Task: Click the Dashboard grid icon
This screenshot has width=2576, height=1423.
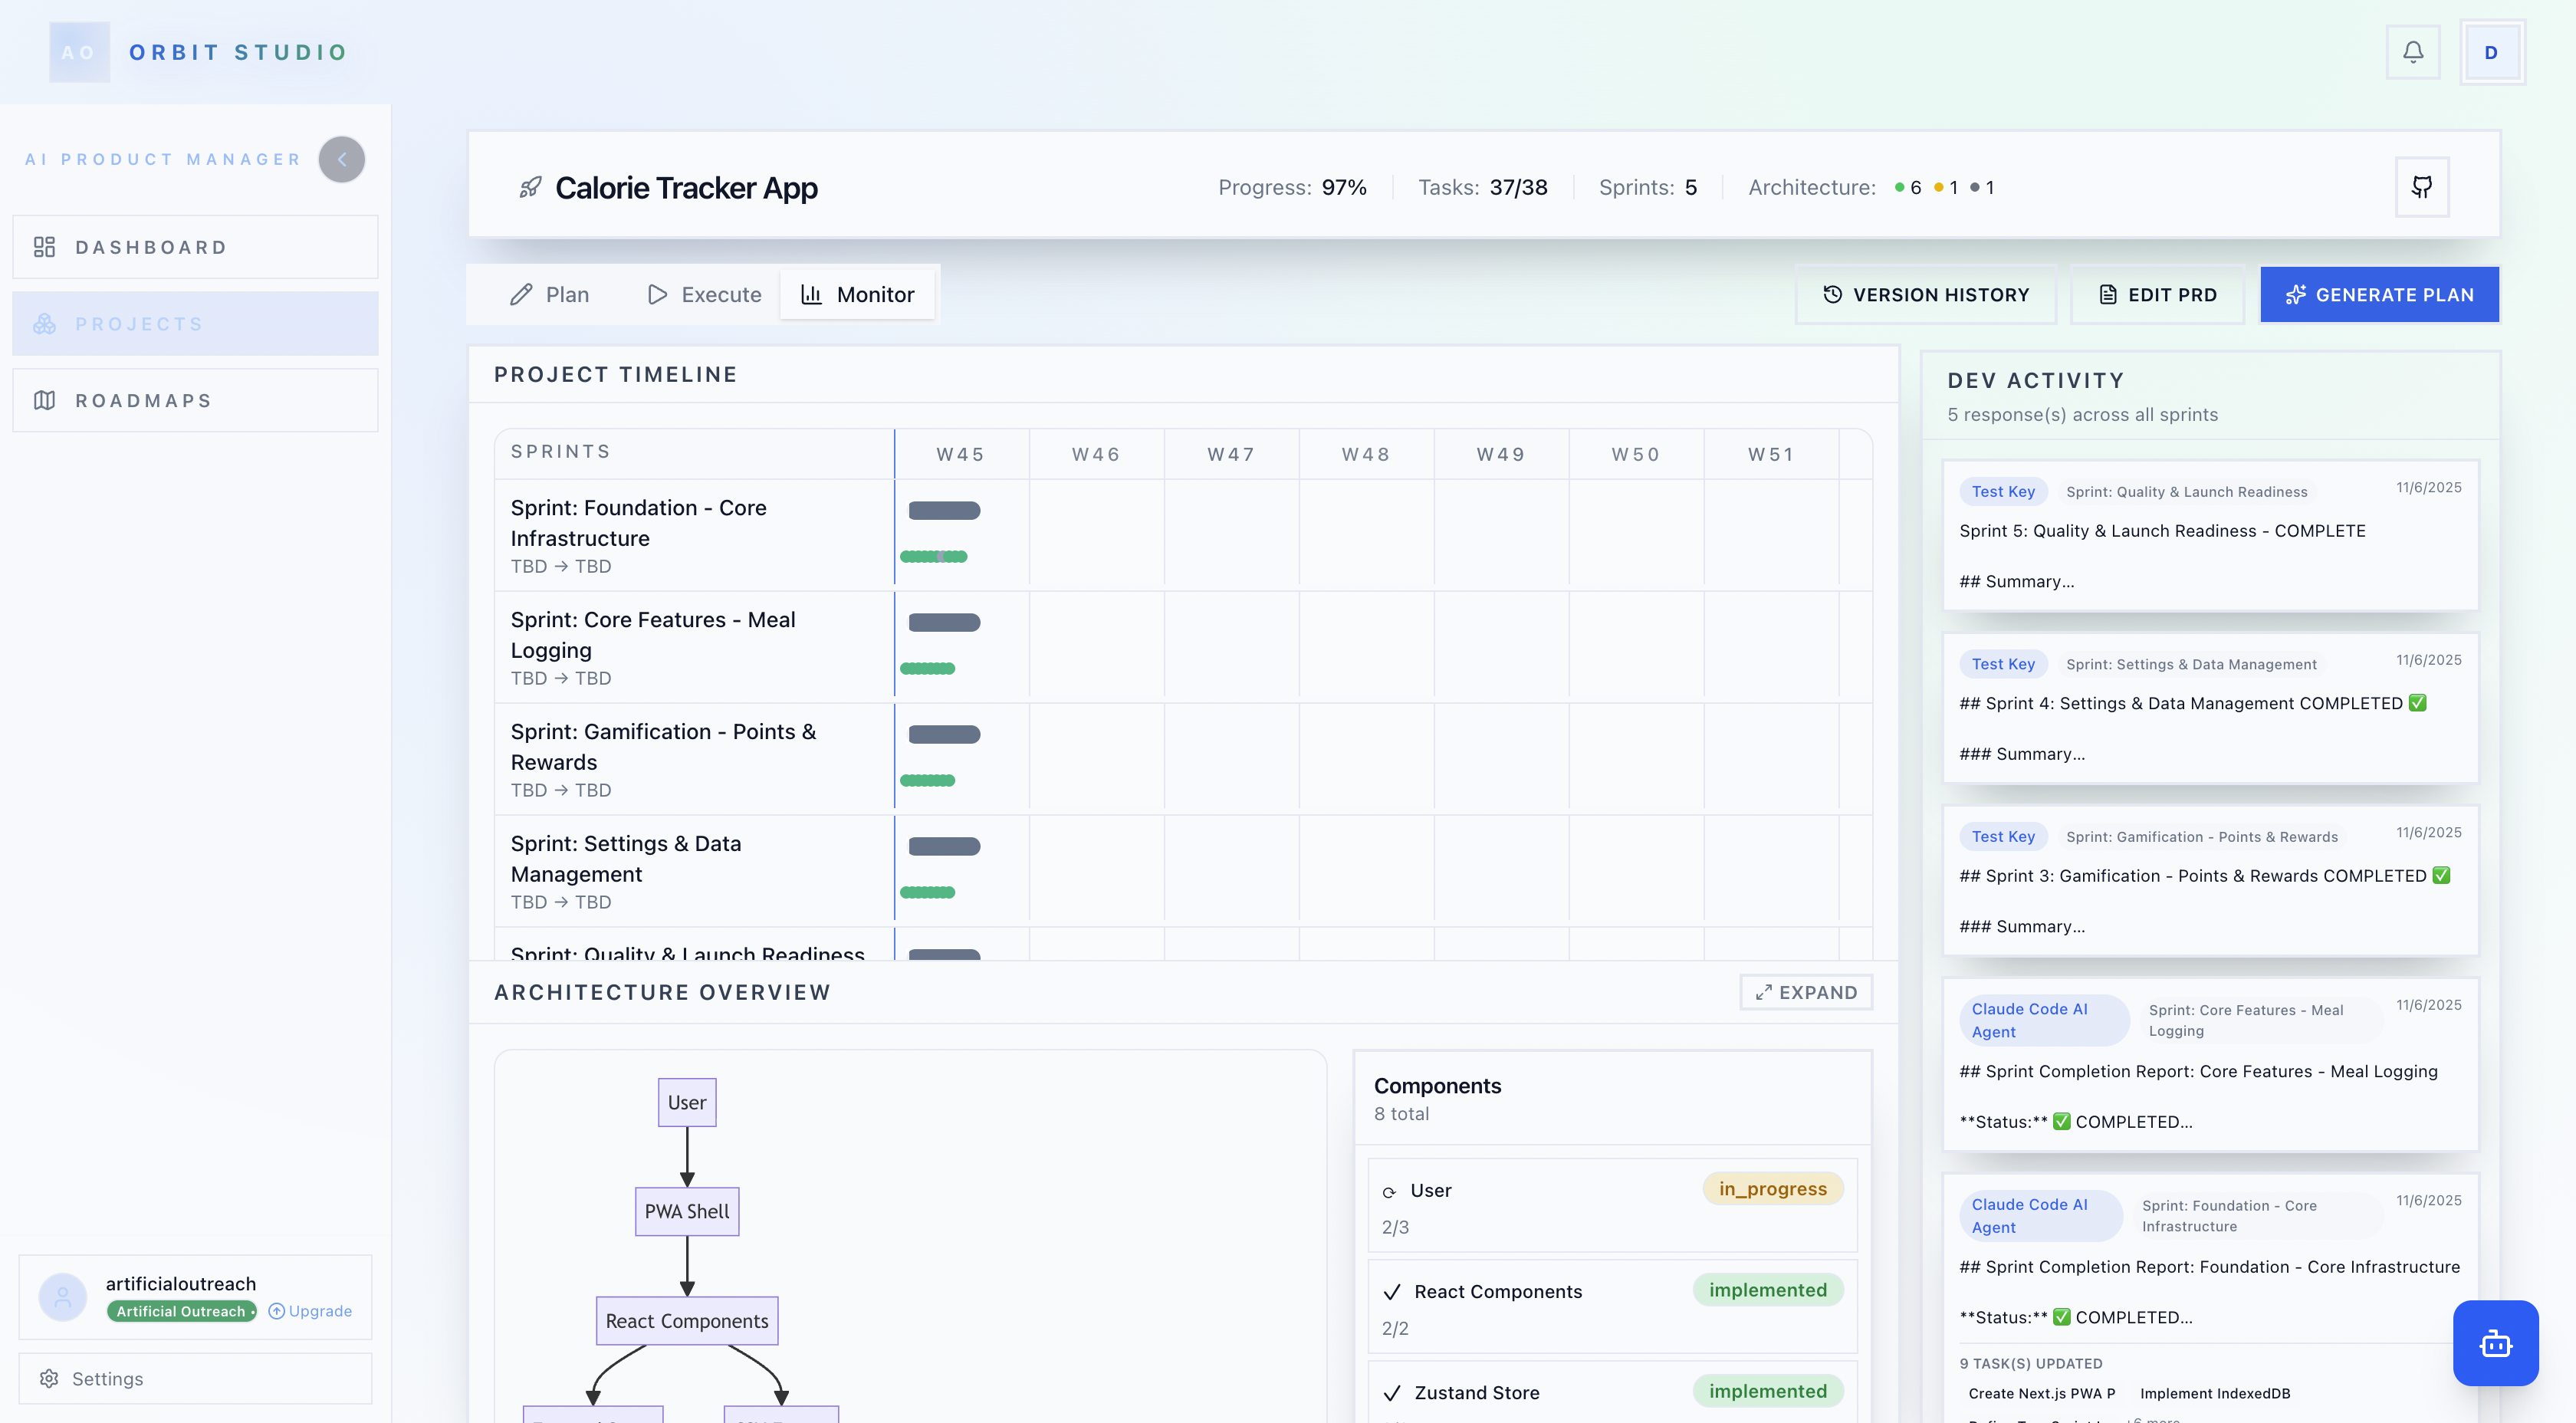Action: pos(44,246)
